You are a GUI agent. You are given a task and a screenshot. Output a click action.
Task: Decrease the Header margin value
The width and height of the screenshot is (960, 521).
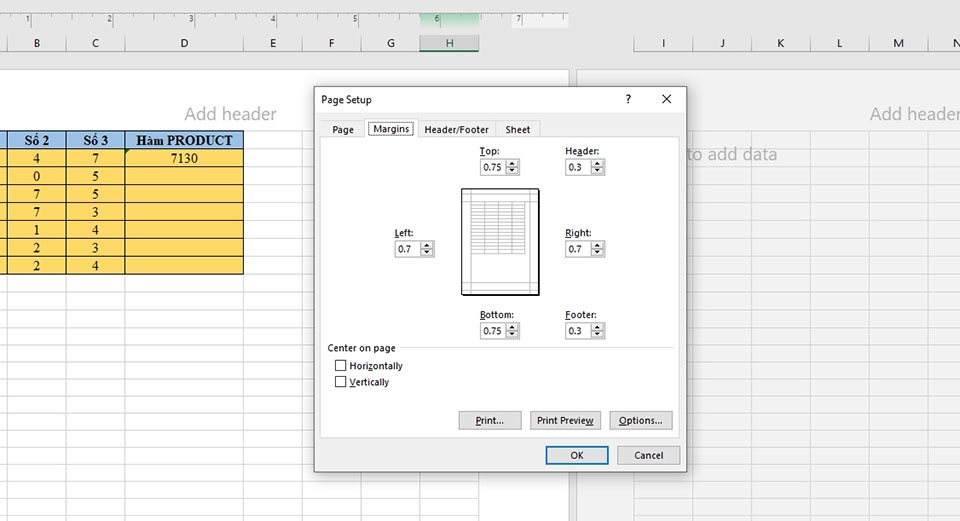point(598,171)
